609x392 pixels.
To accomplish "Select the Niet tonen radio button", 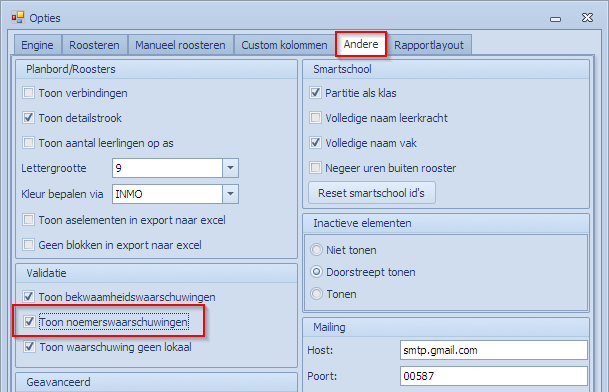I will [317, 250].
